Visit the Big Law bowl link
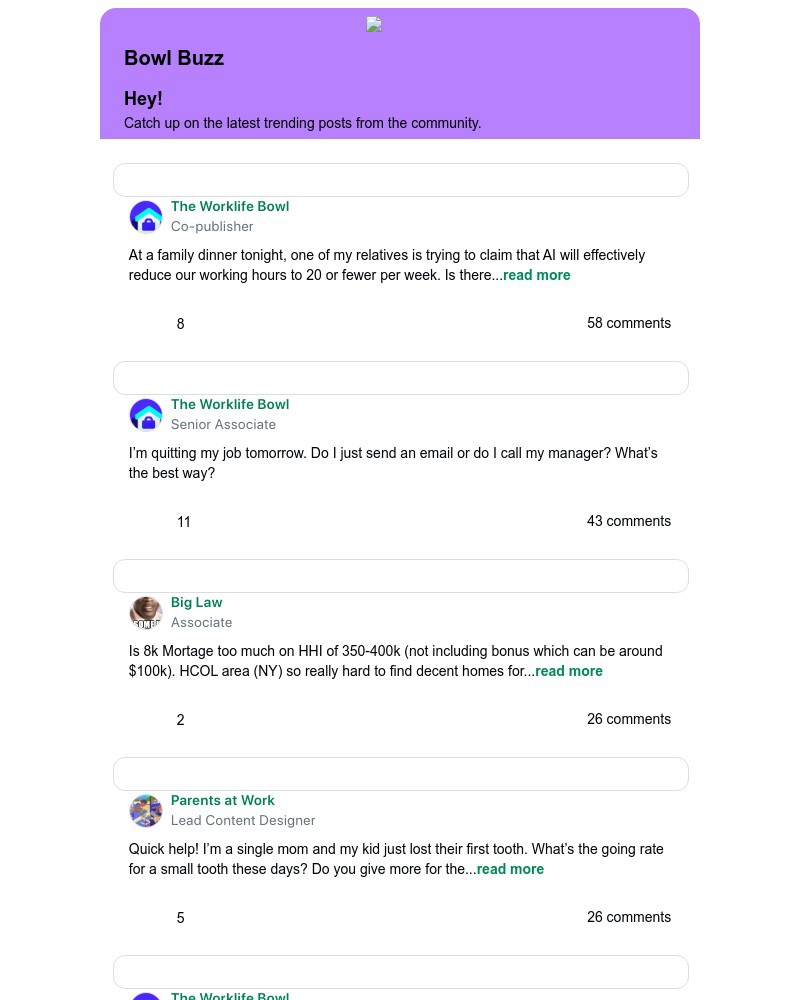The width and height of the screenshot is (800, 1000). 197,603
